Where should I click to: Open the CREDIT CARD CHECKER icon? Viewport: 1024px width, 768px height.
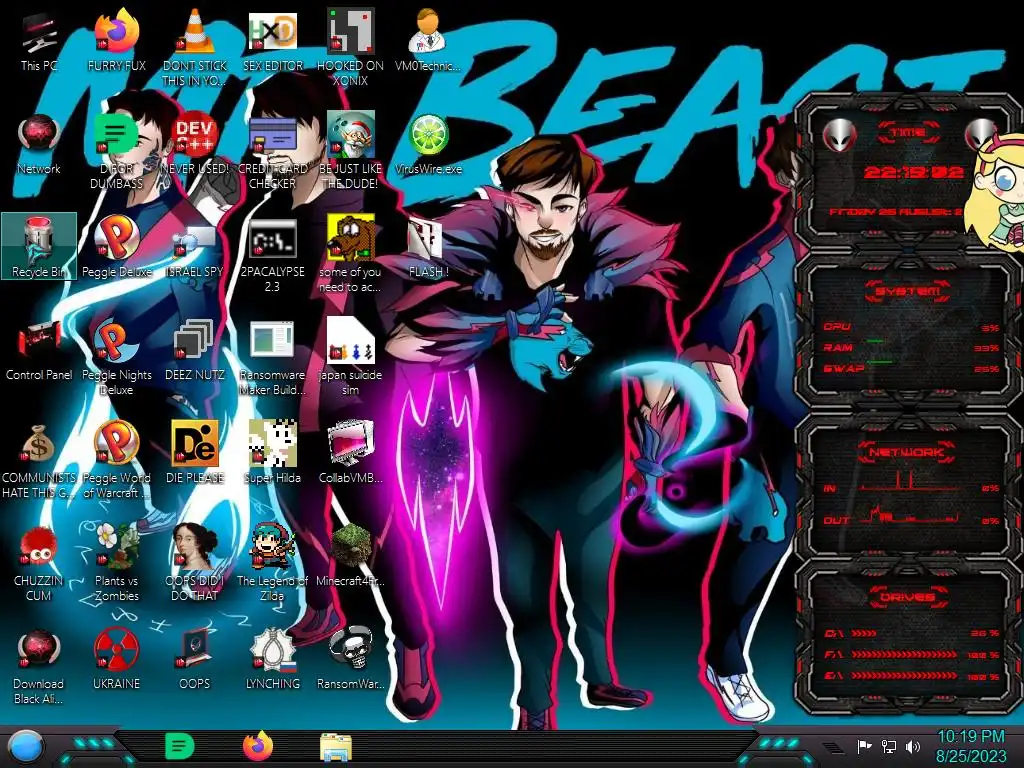(x=272, y=150)
